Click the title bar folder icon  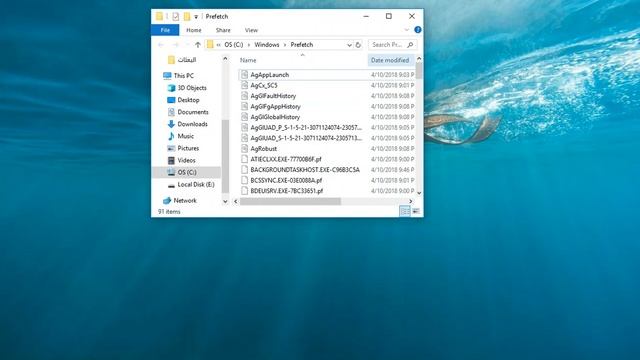[x=159, y=16]
